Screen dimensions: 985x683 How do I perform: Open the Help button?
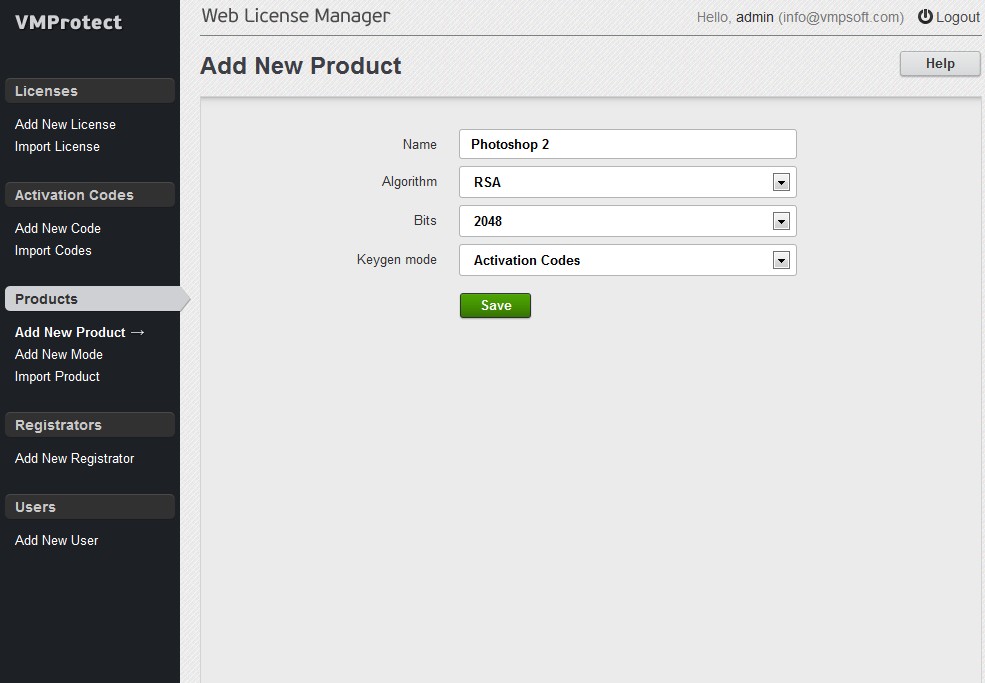pos(940,63)
